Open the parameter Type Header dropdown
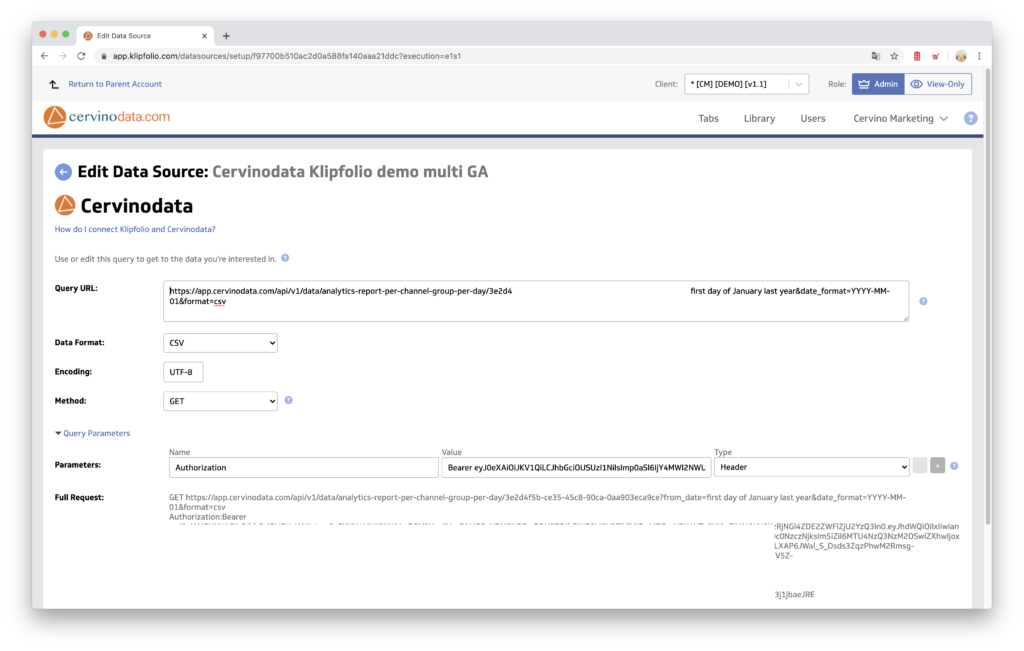The height and width of the screenshot is (651, 1024). [x=812, y=467]
